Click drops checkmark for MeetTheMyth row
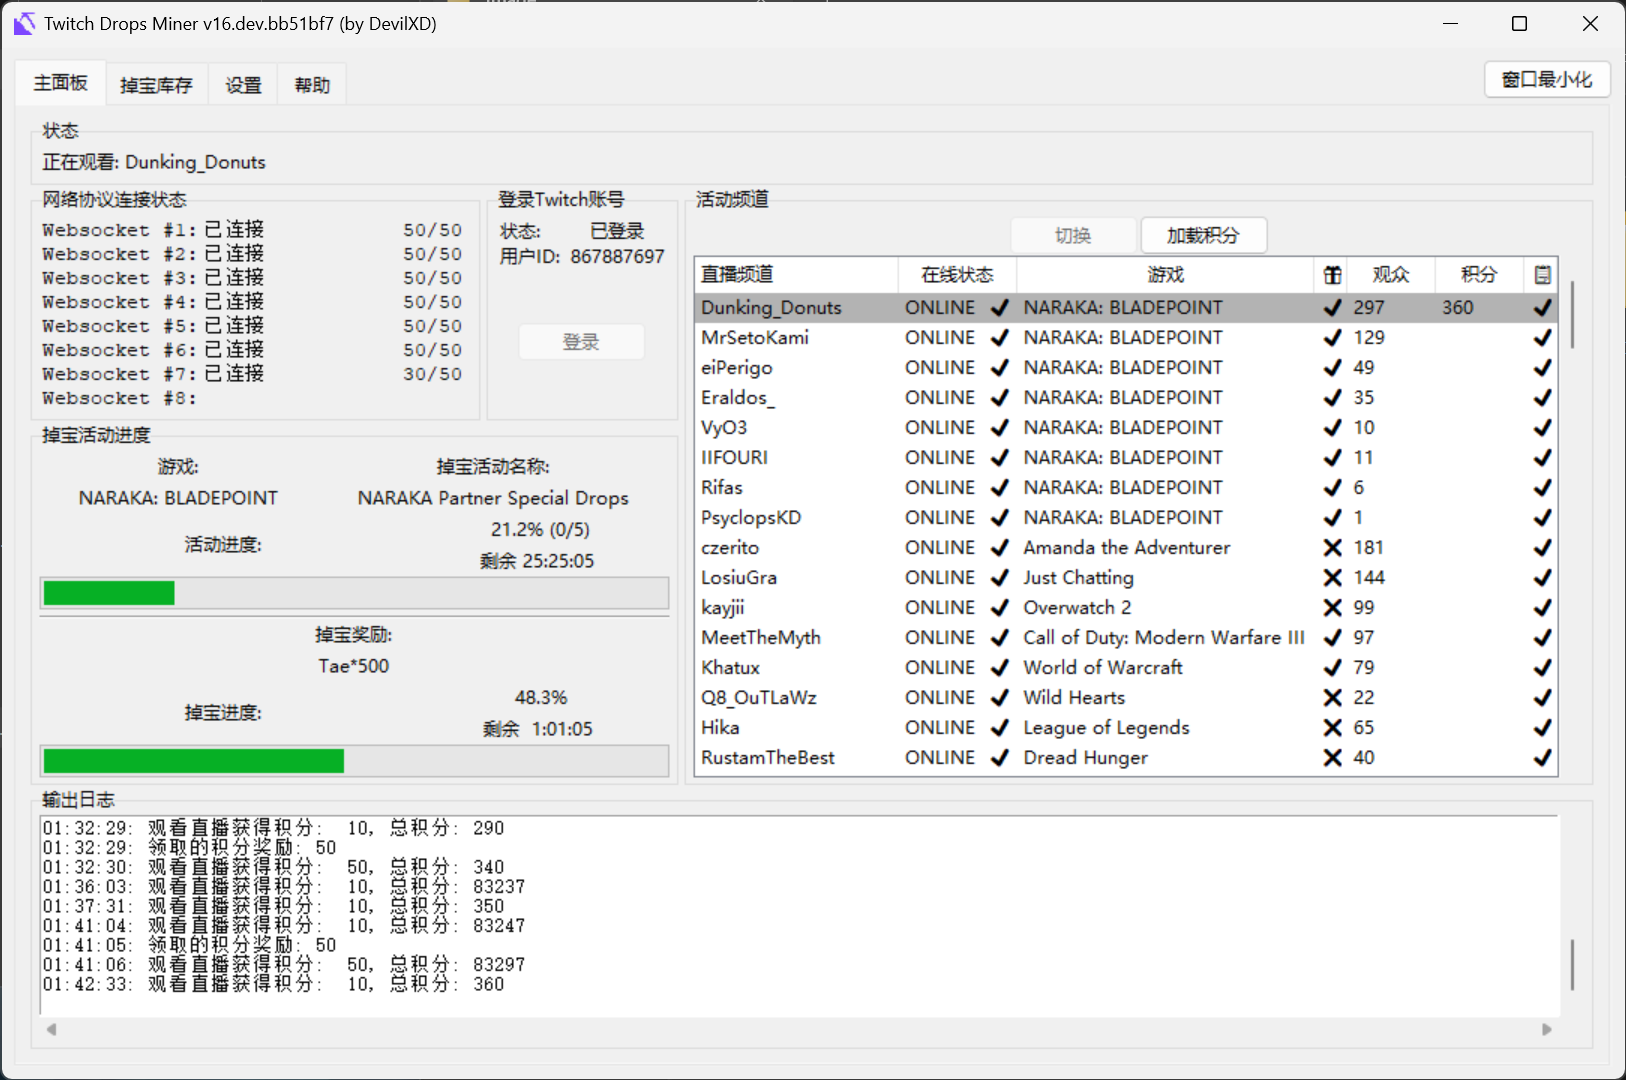This screenshot has height=1080, width=1626. point(1332,638)
